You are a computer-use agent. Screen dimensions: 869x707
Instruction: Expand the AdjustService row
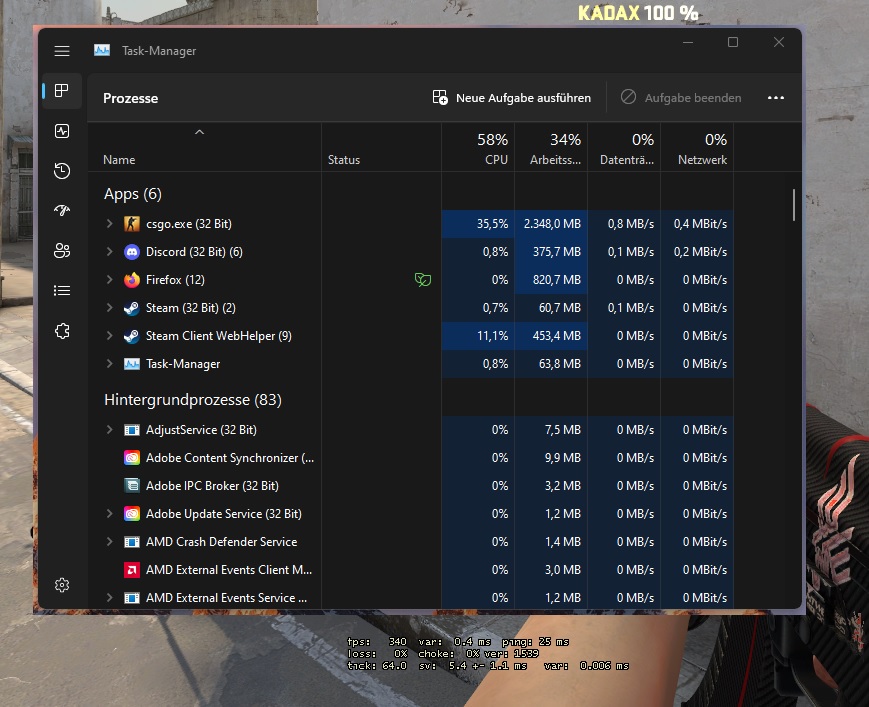[x=110, y=430]
